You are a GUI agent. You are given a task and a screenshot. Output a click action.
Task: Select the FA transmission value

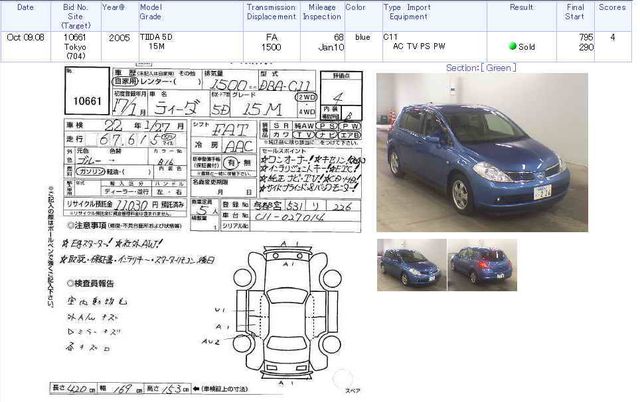pyautogui.click(x=271, y=38)
